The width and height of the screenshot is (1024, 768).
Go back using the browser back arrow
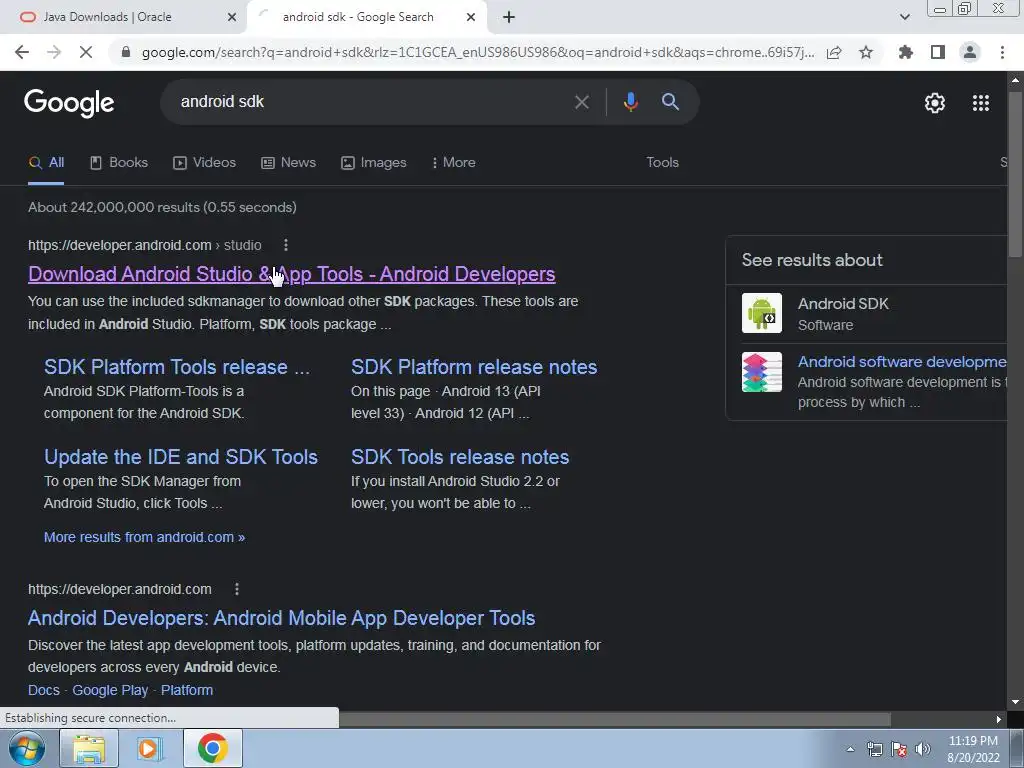(22, 52)
